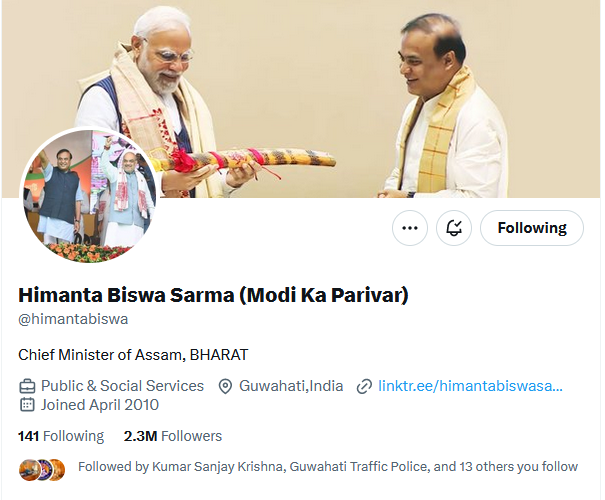Click the first mutual follower avatar

[x=29, y=470]
